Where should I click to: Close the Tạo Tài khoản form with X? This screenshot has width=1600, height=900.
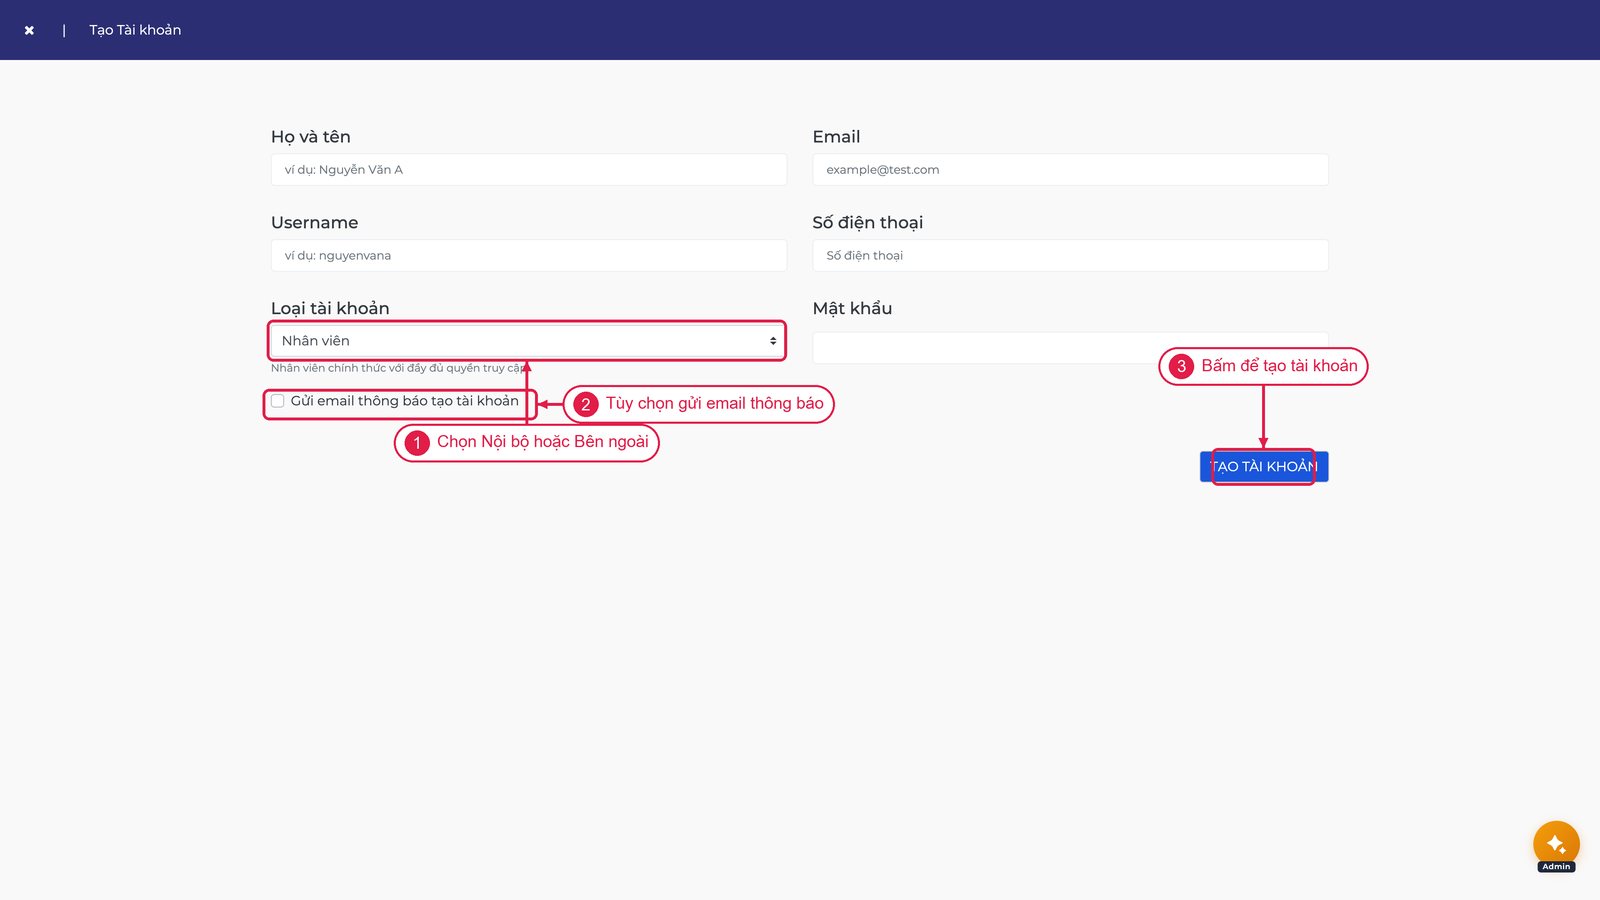point(29,30)
